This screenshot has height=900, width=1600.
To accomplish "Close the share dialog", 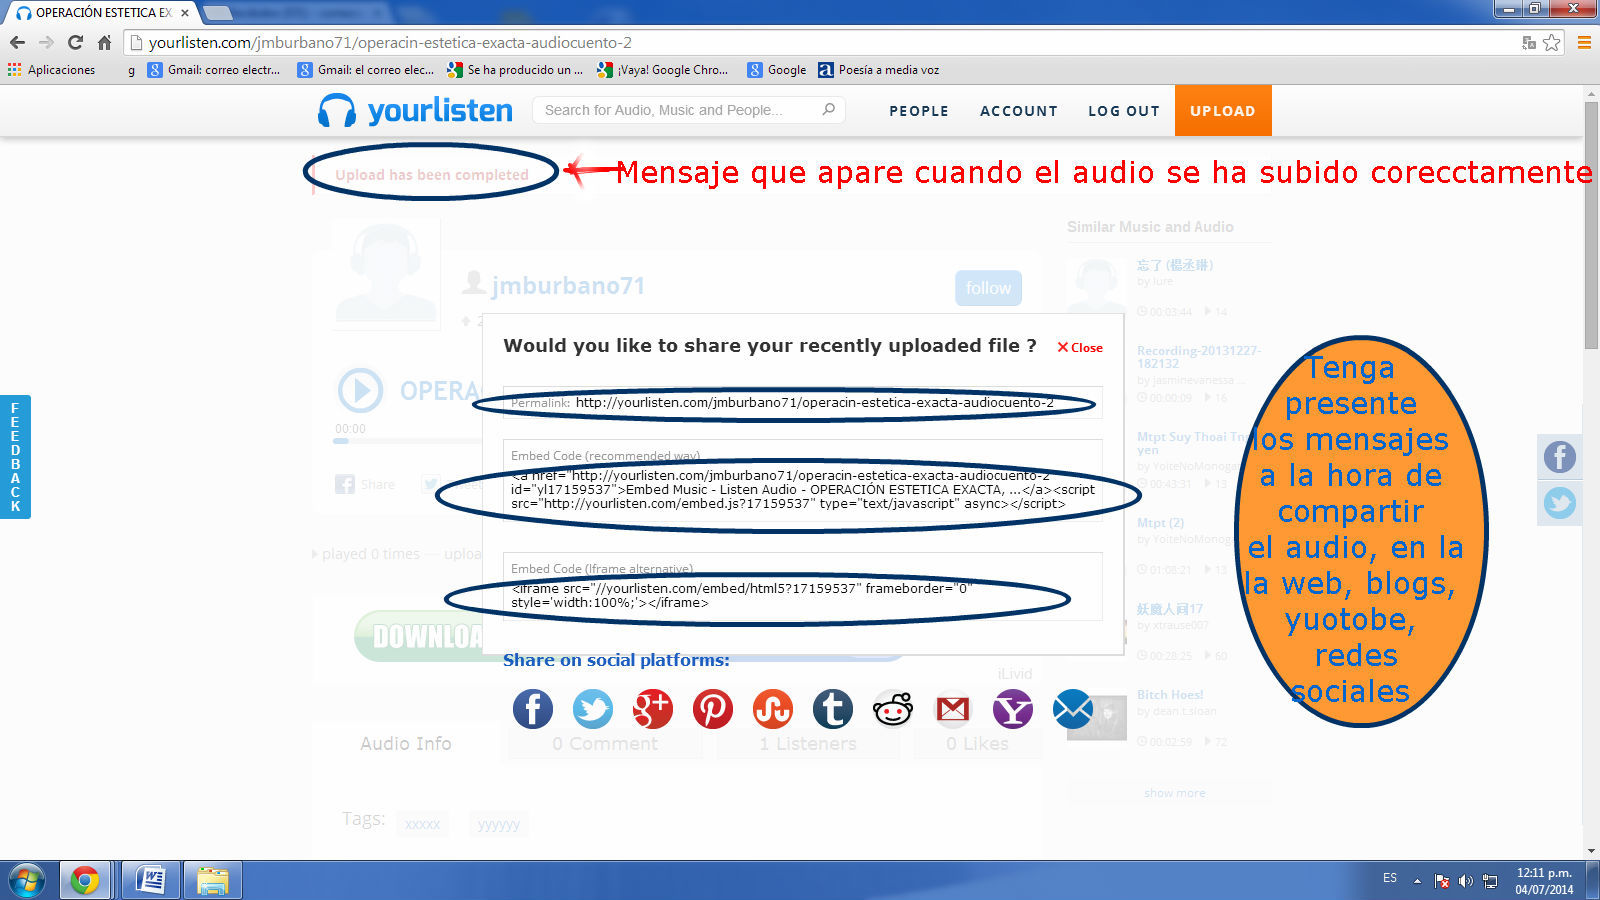I will (1080, 348).
